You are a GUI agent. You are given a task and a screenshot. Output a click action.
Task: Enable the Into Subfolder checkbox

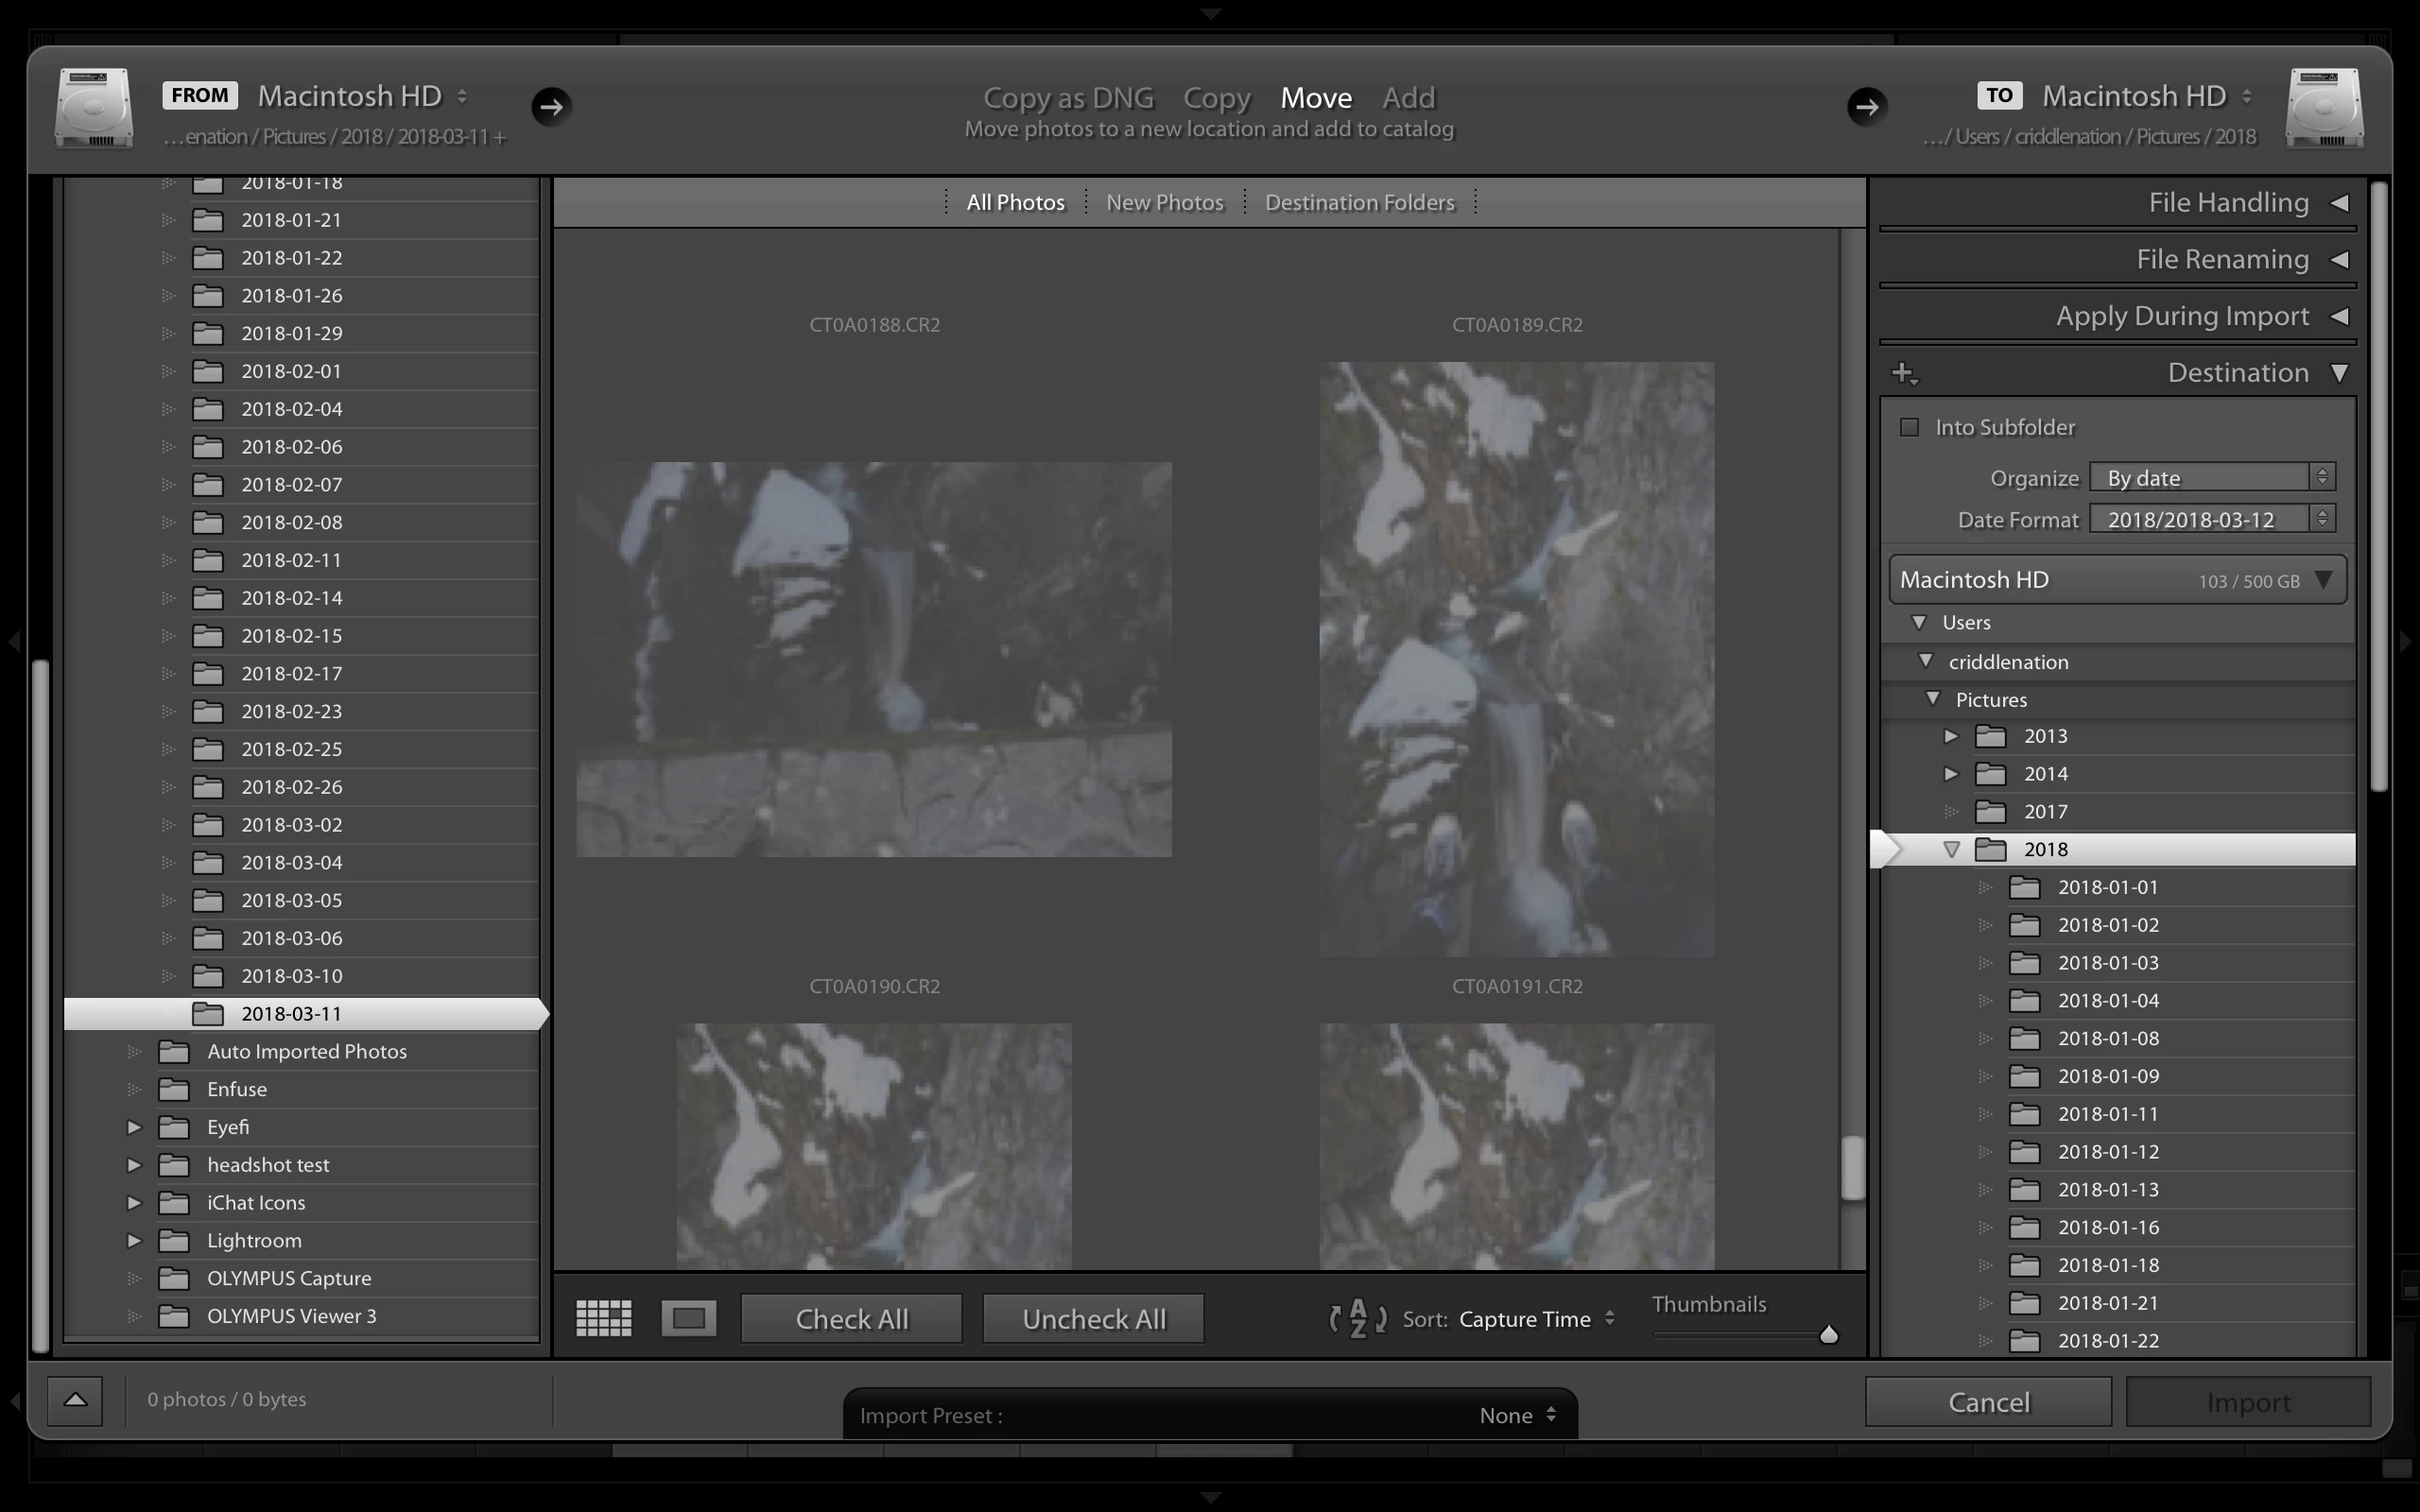pyautogui.click(x=1910, y=427)
